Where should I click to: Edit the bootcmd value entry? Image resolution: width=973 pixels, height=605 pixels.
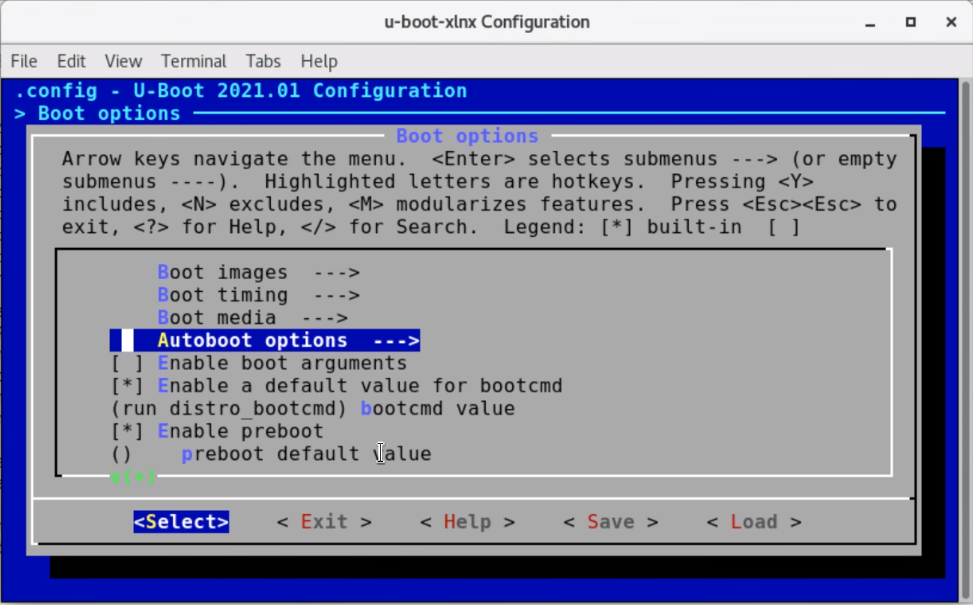coord(313,409)
